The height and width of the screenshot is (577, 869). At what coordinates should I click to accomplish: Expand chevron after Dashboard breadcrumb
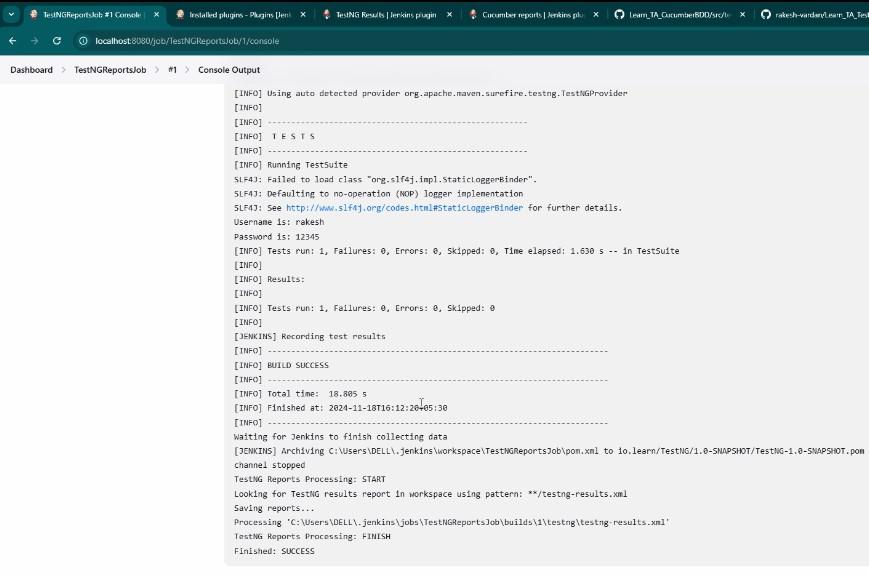(64, 70)
